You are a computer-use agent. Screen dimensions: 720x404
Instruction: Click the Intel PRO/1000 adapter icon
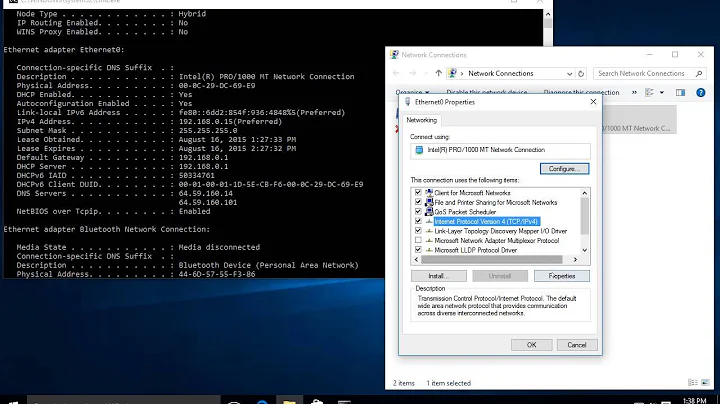(x=418, y=150)
